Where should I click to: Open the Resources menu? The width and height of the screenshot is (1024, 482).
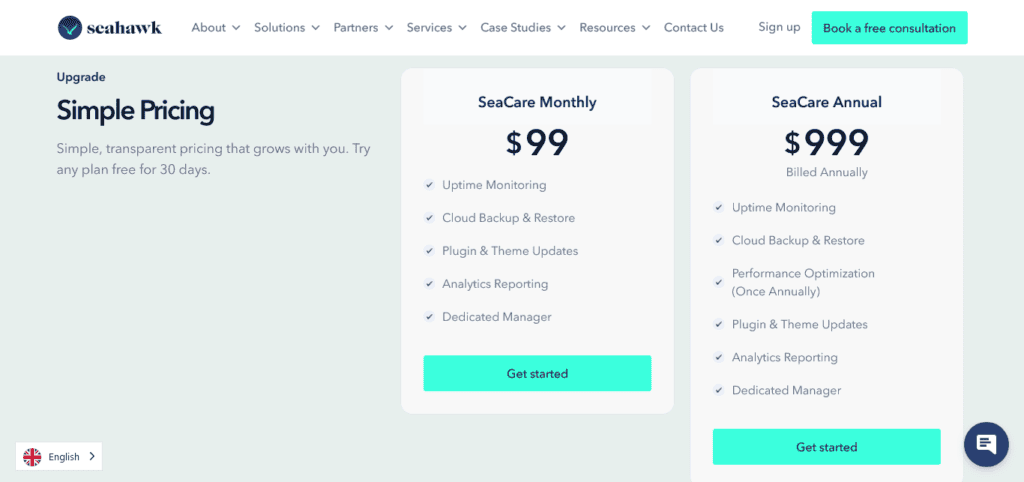click(614, 28)
